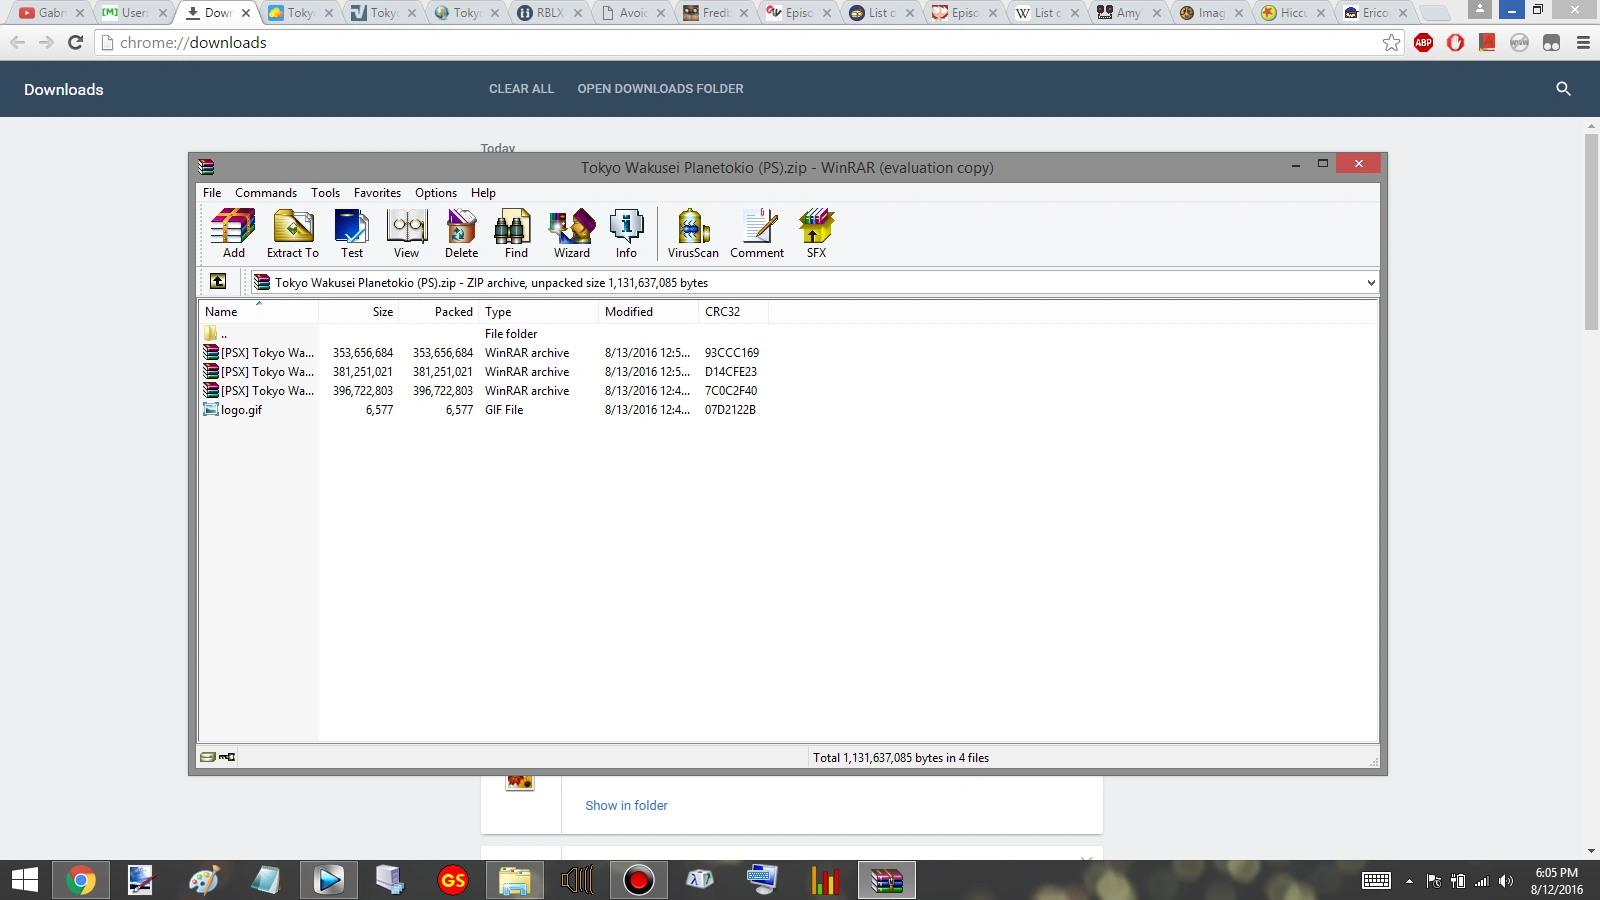
Task: Select the logo.gif file
Action: coord(241,410)
